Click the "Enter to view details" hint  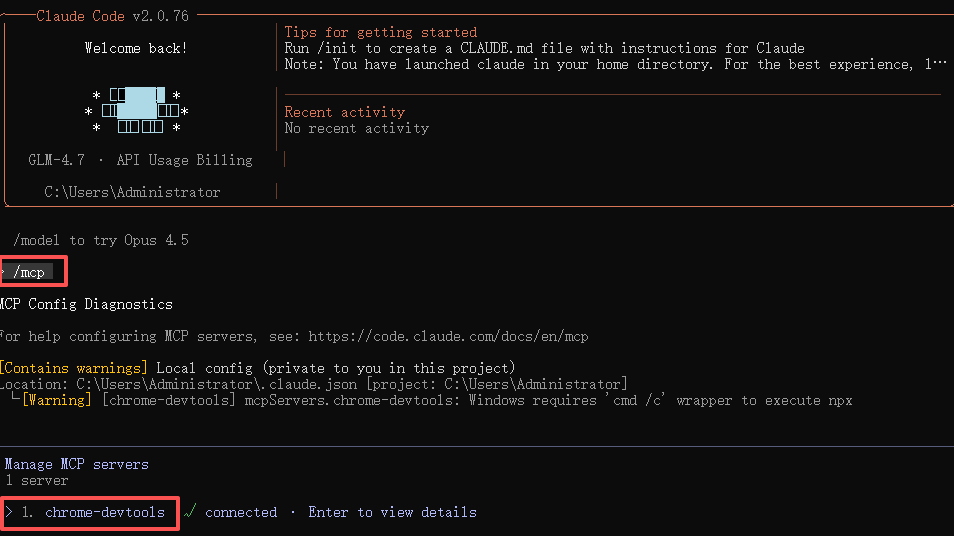[392, 512]
